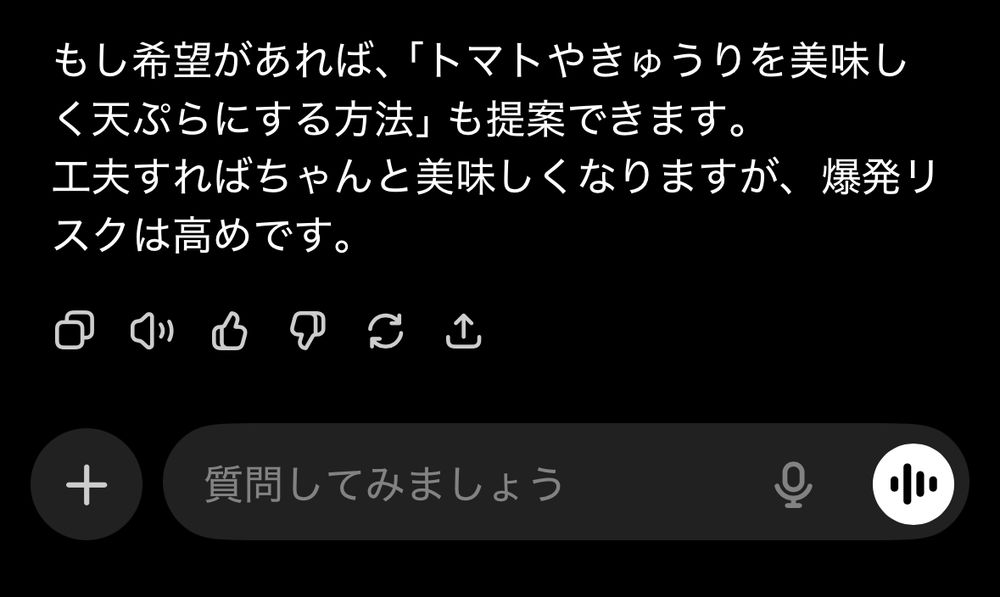
Task: Like the response with thumbs up
Action: coord(230,330)
